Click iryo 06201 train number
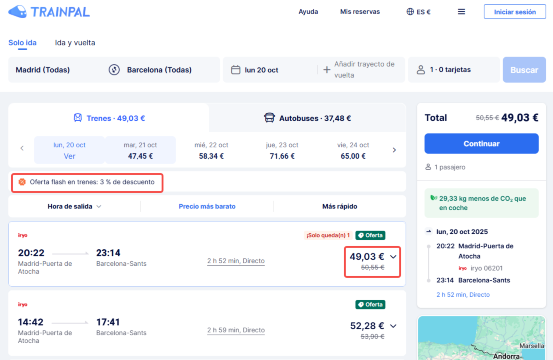The image size is (553, 360). point(486,268)
